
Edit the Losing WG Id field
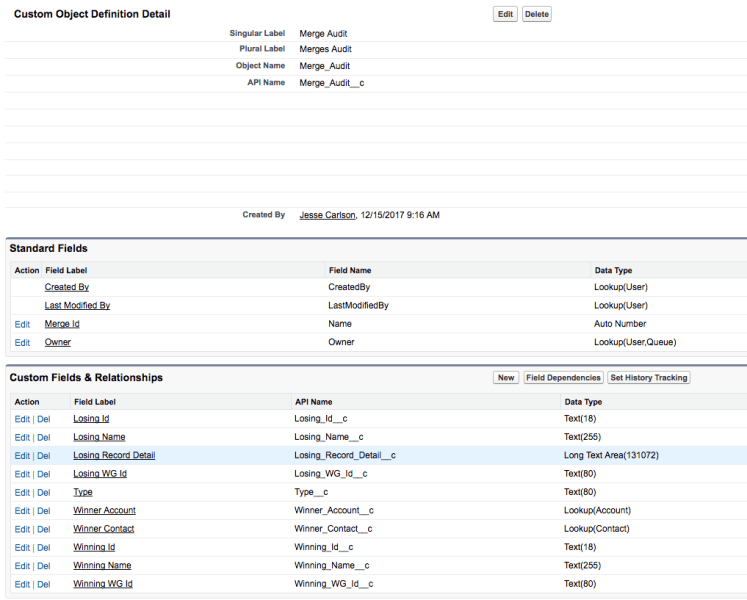coord(22,474)
